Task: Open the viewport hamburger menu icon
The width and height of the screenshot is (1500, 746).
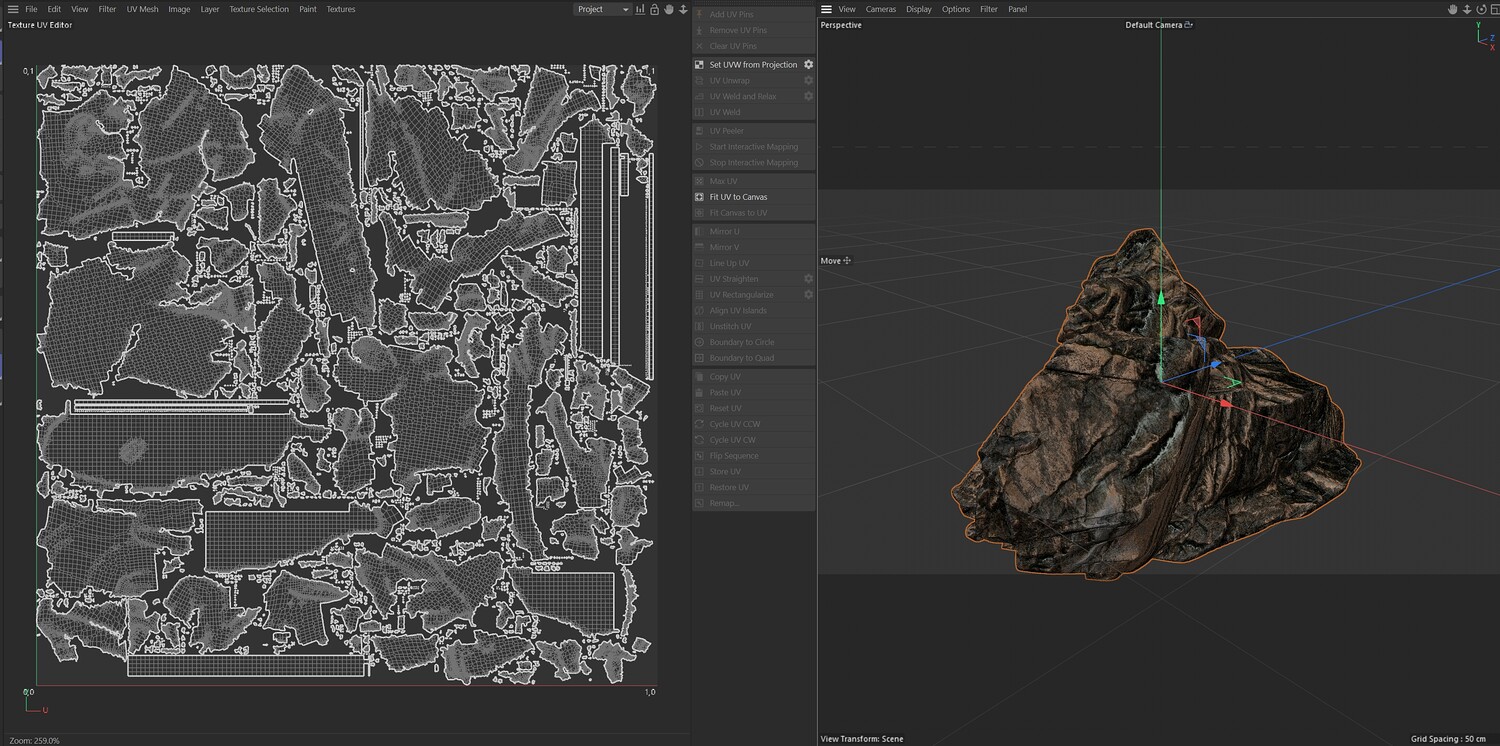Action: [826, 9]
